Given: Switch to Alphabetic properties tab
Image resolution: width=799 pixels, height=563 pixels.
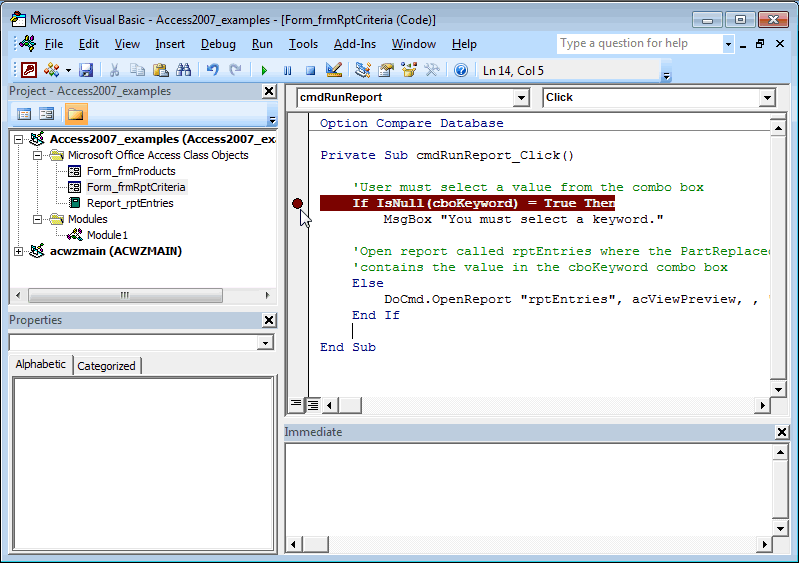Looking at the screenshot, I should point(41,364).
